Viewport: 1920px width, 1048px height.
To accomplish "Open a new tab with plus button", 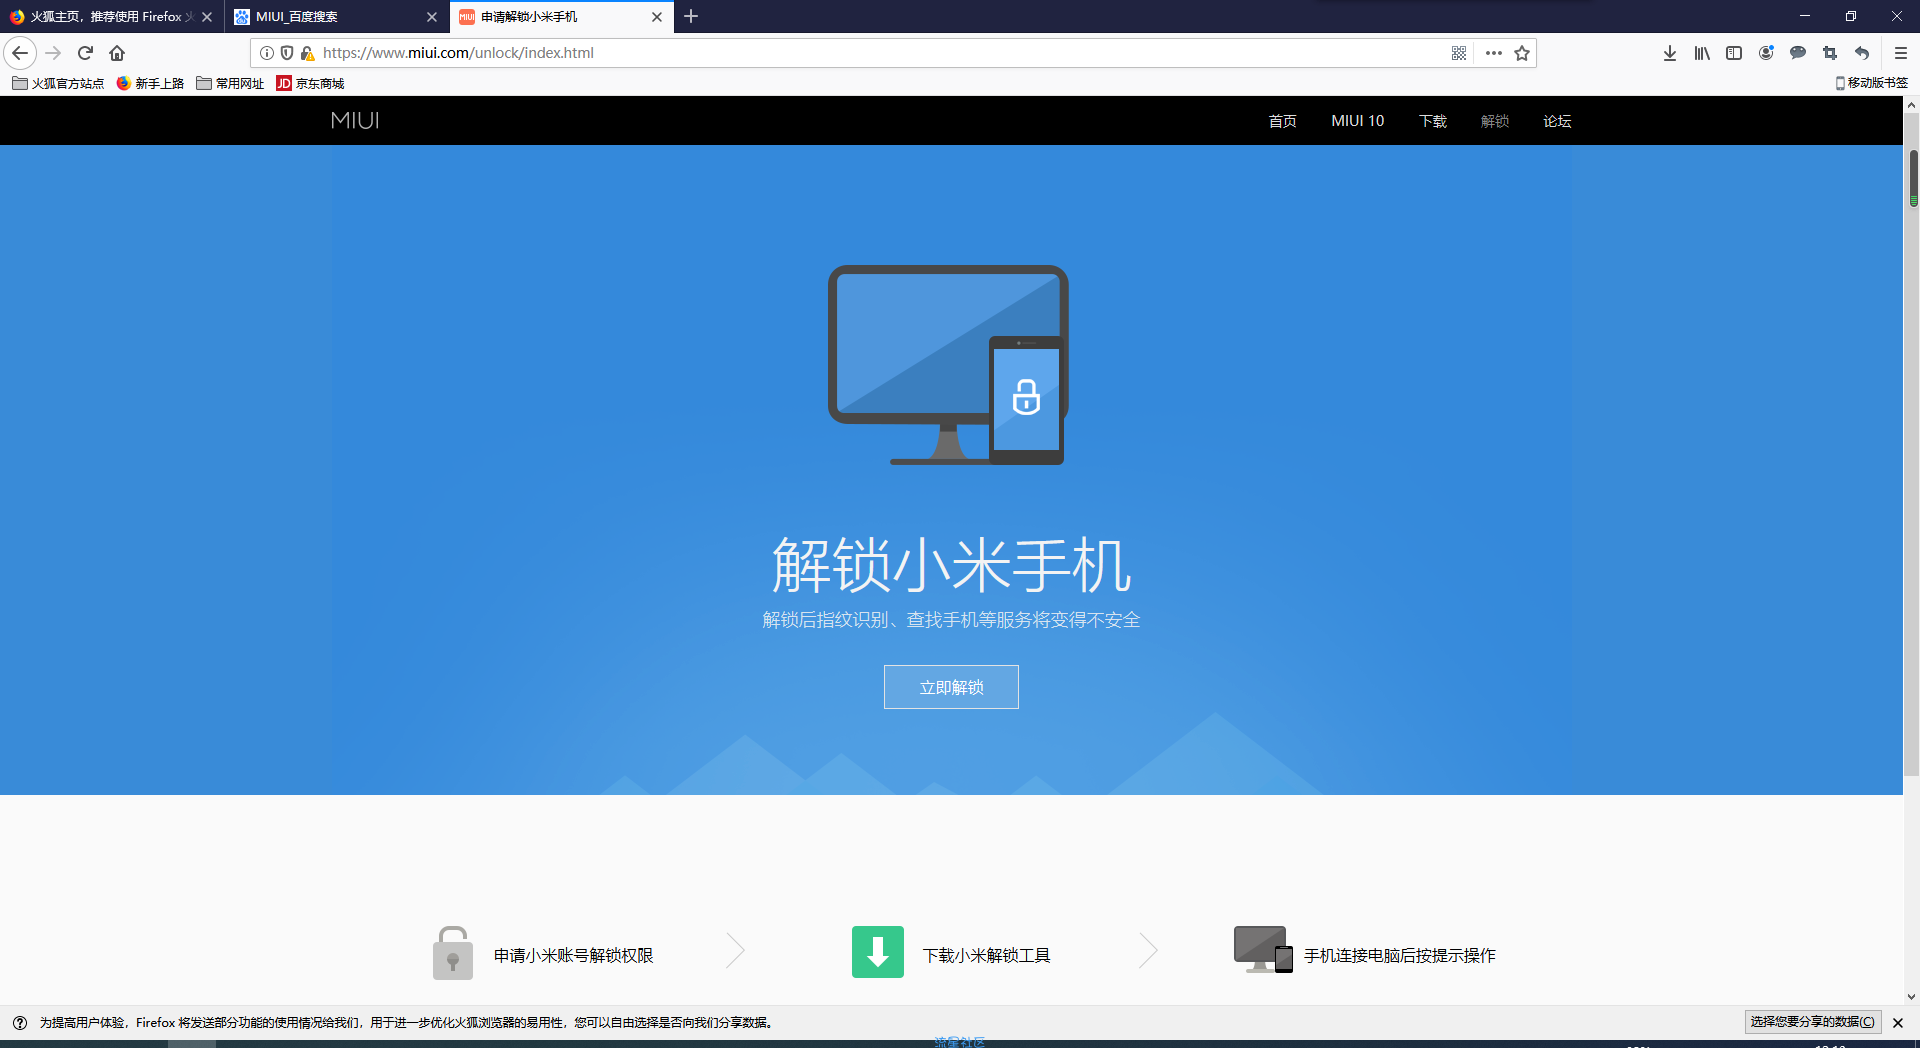I will coord(691,16).
